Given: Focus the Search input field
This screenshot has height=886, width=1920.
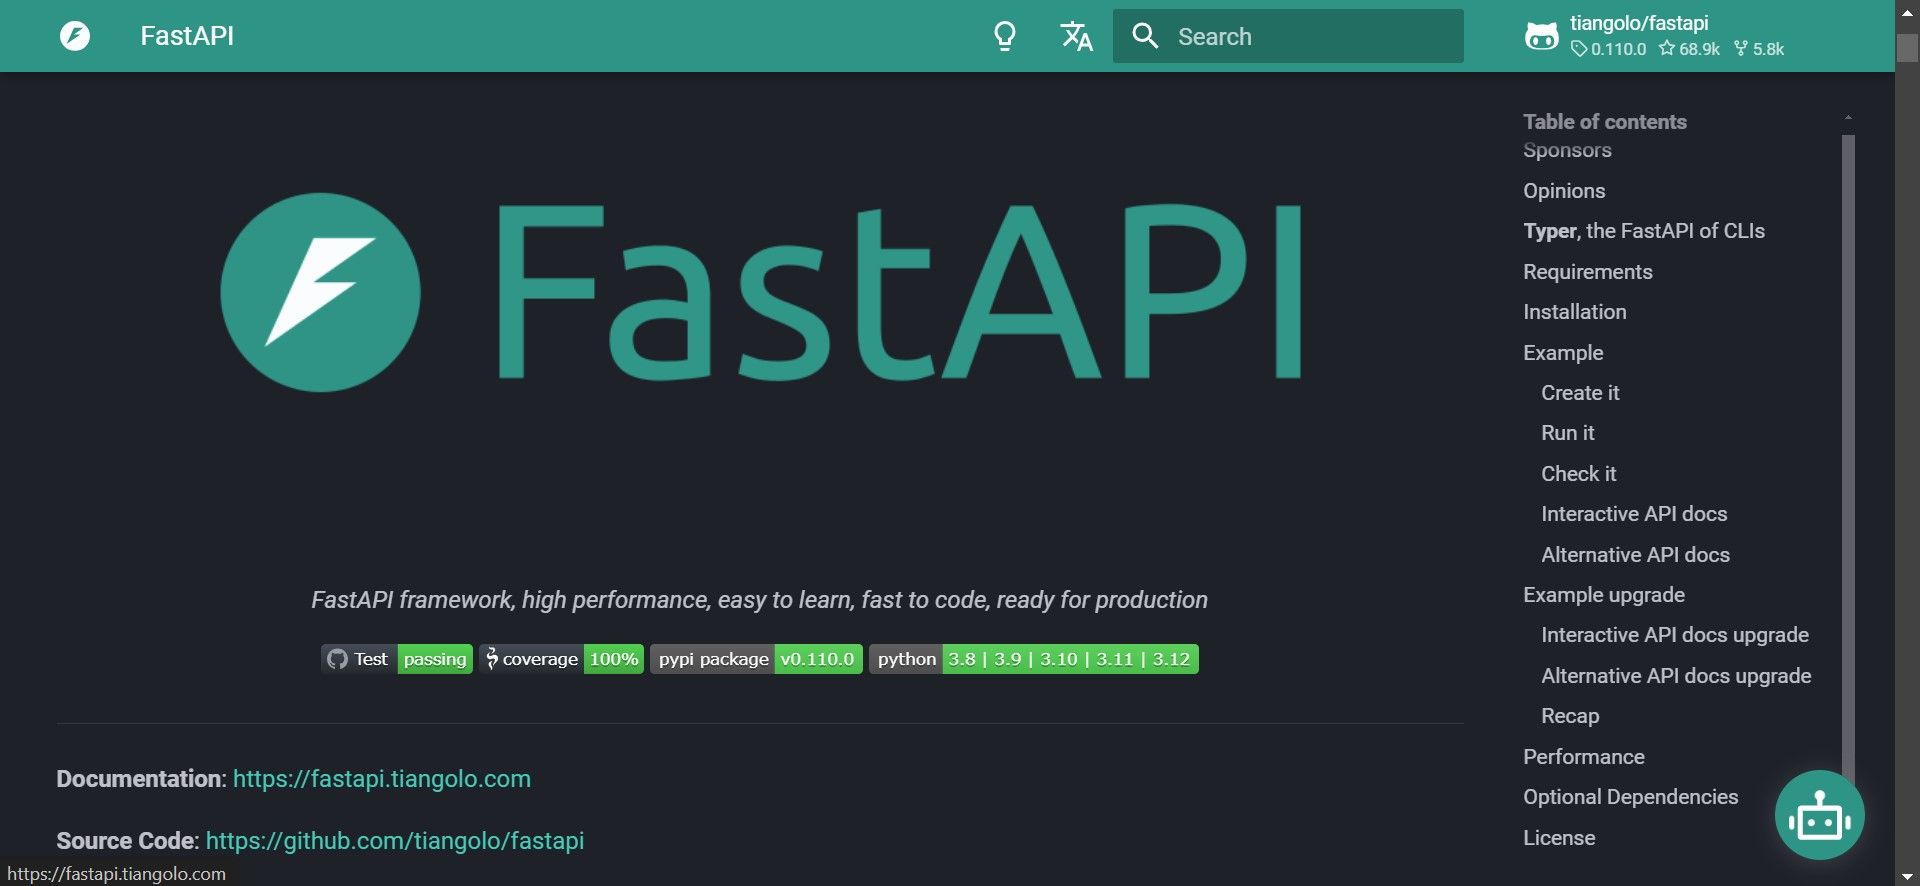Looking at the screenshot, I should [x=1288, y=36].
